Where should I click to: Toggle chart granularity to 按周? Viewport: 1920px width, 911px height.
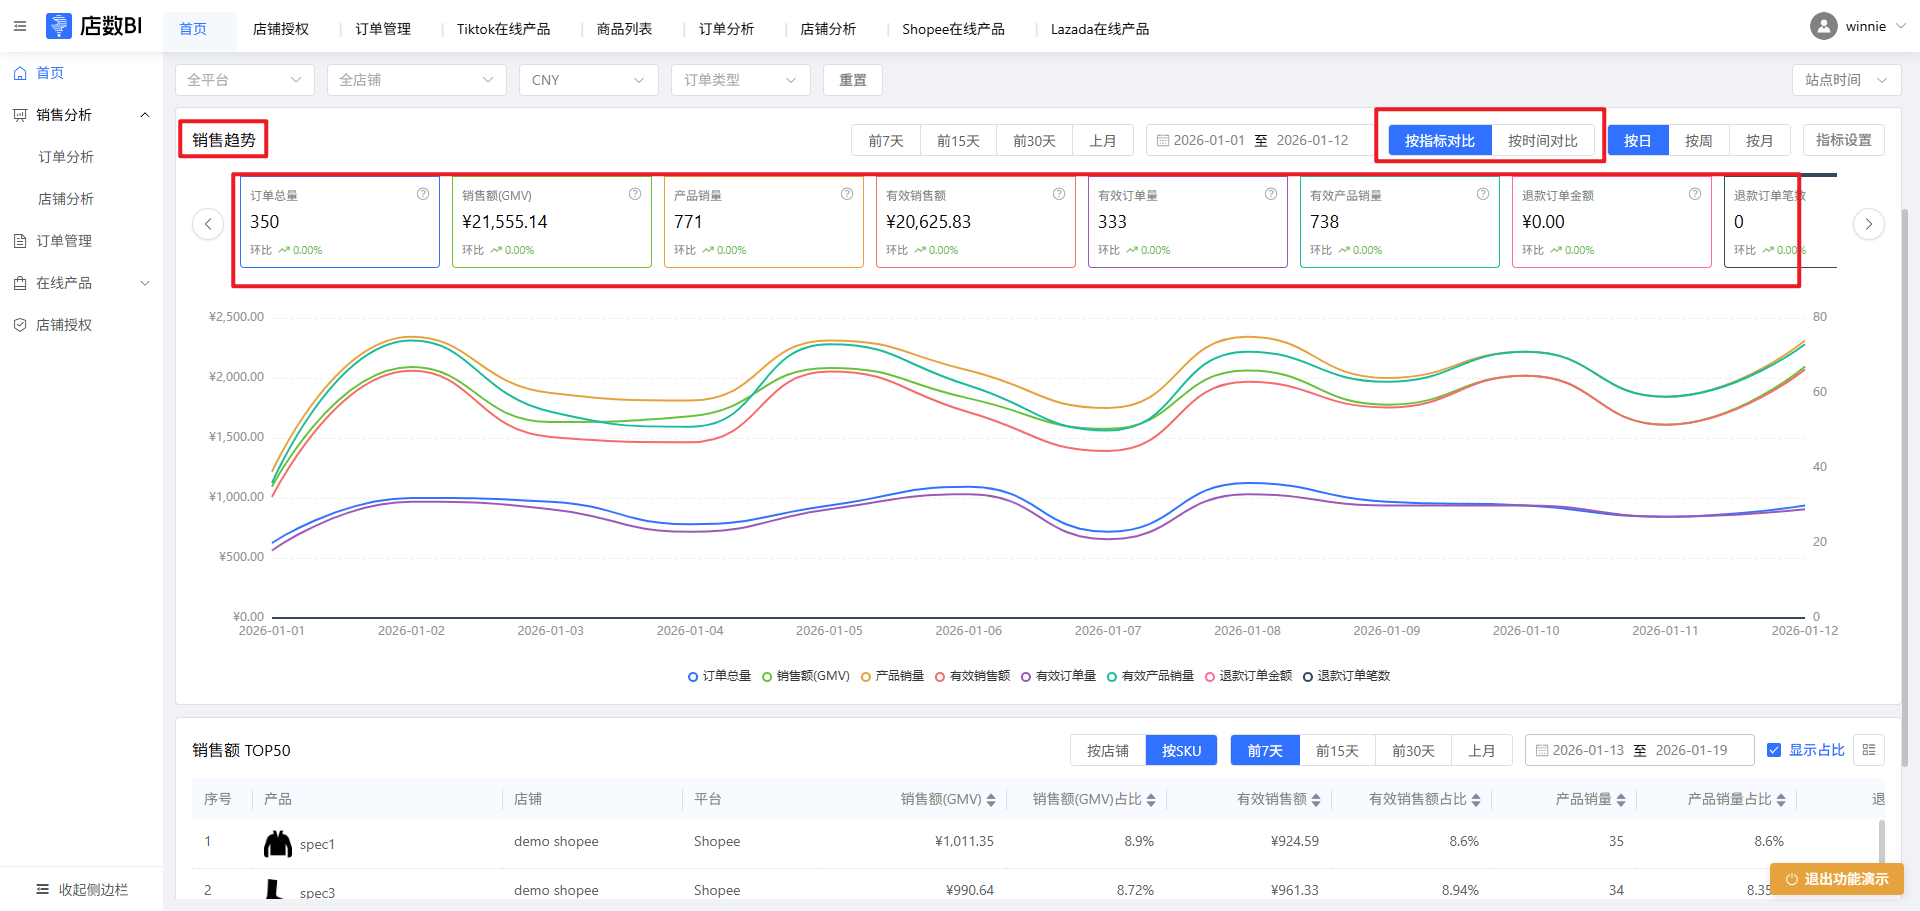(1698, 141)
